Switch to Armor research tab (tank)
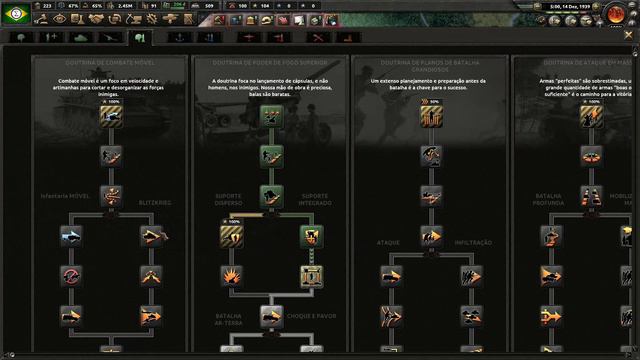The width and height of the screenshot is (640, 360). tap(80, 38)
